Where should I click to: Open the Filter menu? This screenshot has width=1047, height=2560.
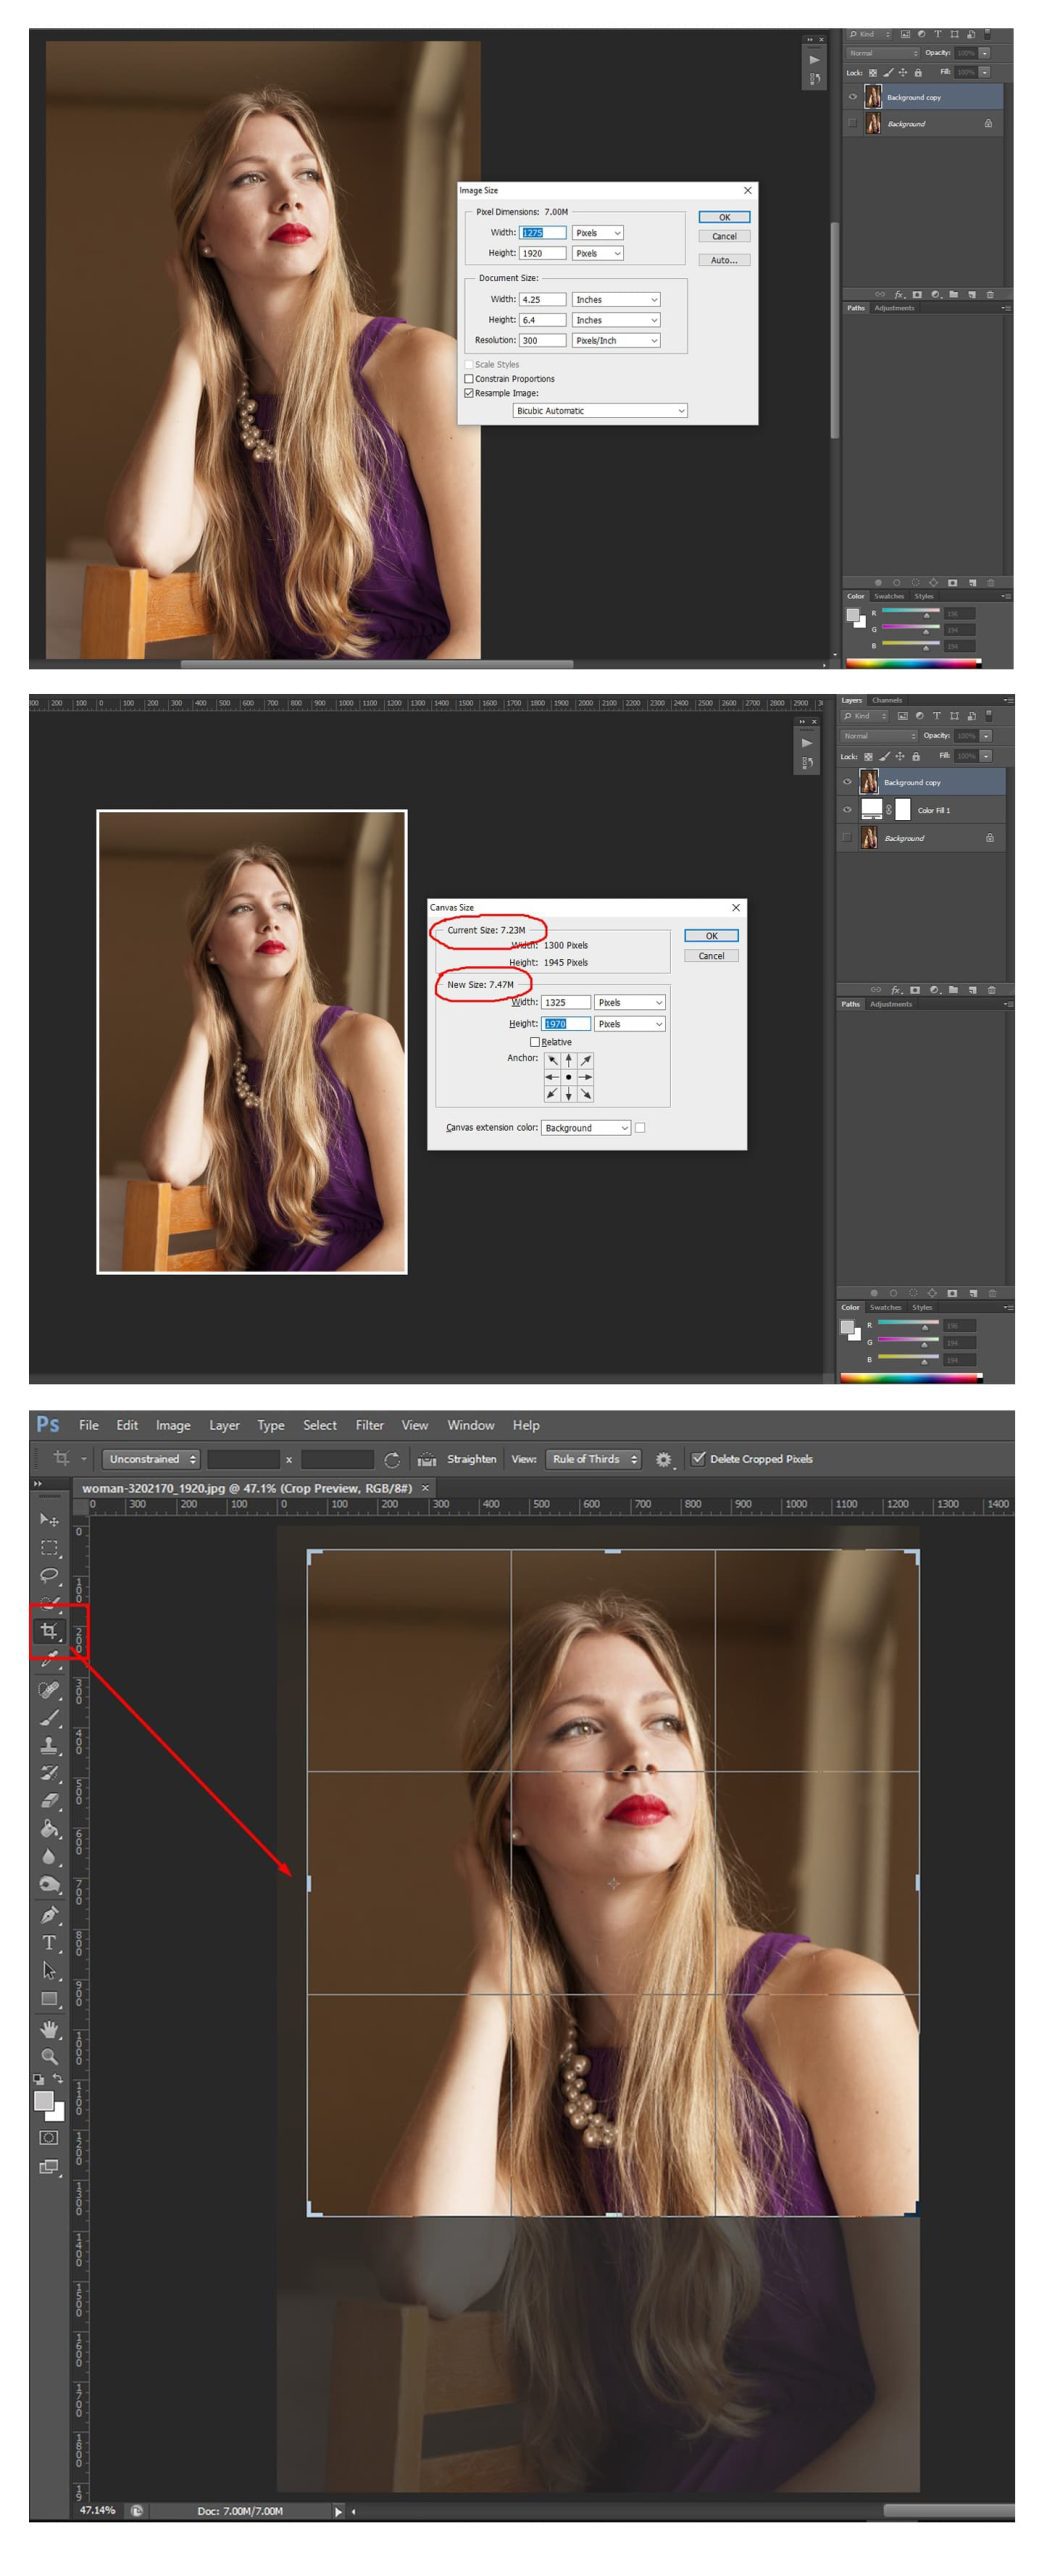coord(369,1425)
